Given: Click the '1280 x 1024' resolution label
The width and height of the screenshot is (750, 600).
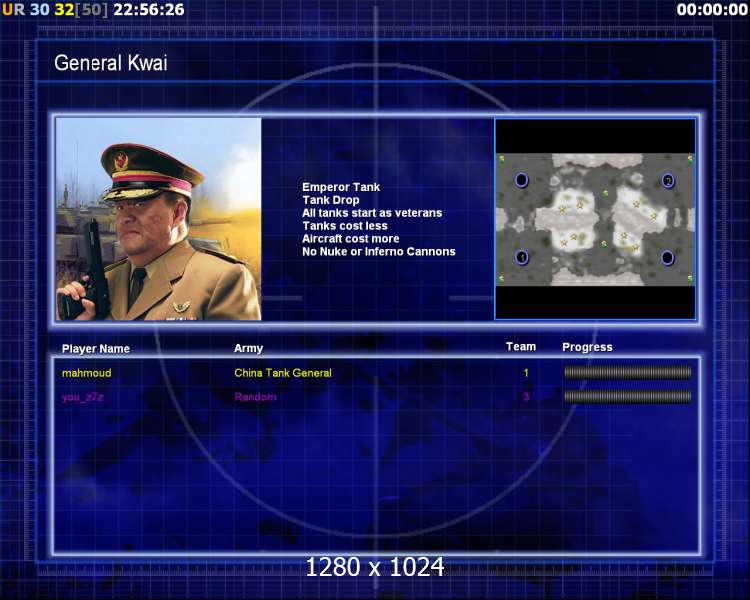Looking at the screenshot, I should [x=375, y=567].
